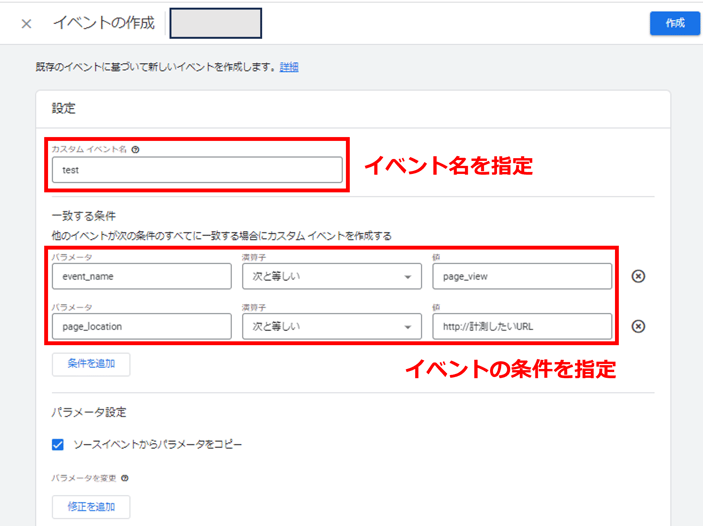The width and height of the screenshot is (703, 526).
Task: Click the page_view value field
Action: tap(522, 276)
